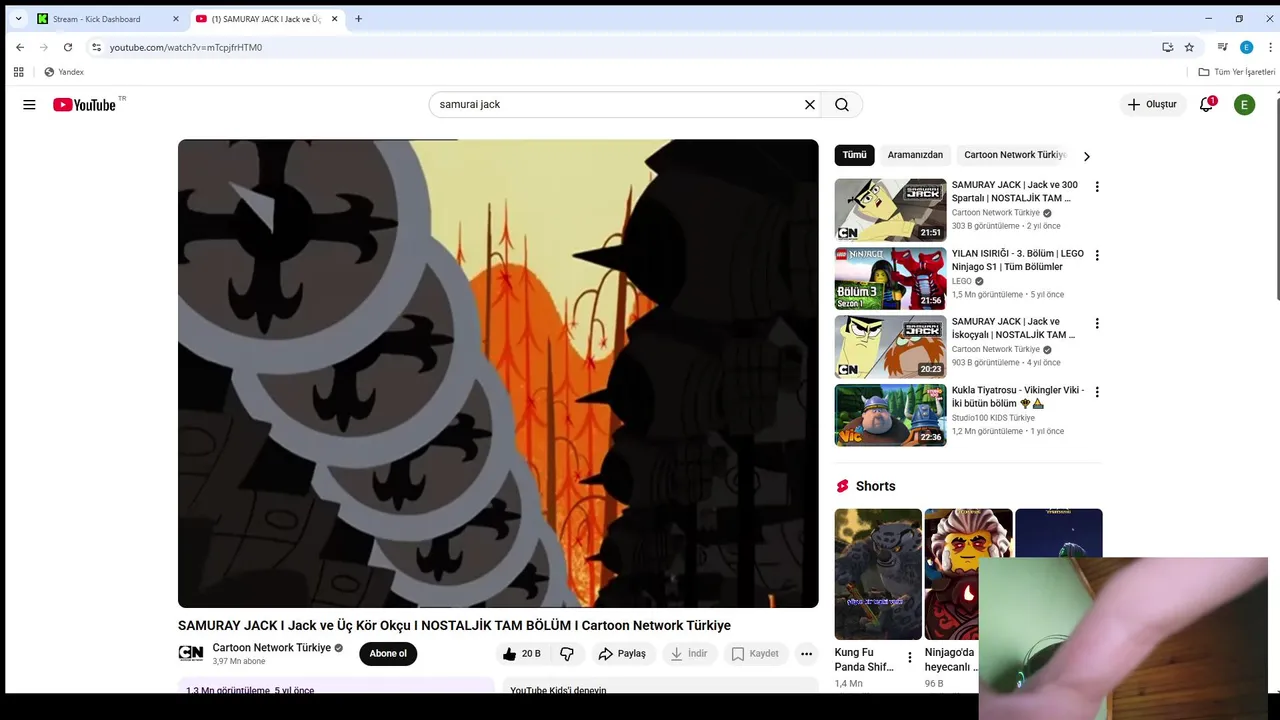This screenshot has width=1280, height=720.
Task: Click the Paylaş share button
Action: (622, 654)
